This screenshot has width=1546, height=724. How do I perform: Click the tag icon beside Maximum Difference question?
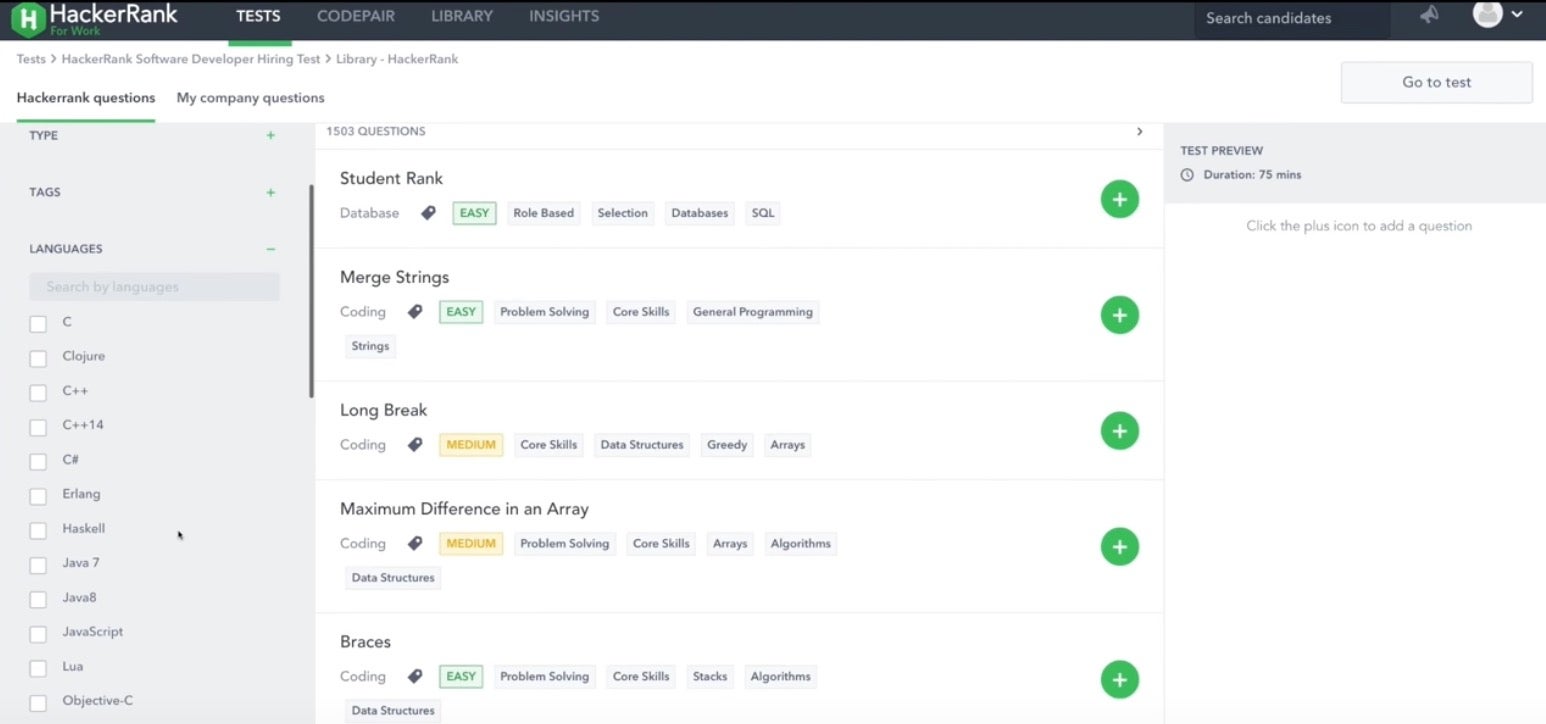(415, 543)
